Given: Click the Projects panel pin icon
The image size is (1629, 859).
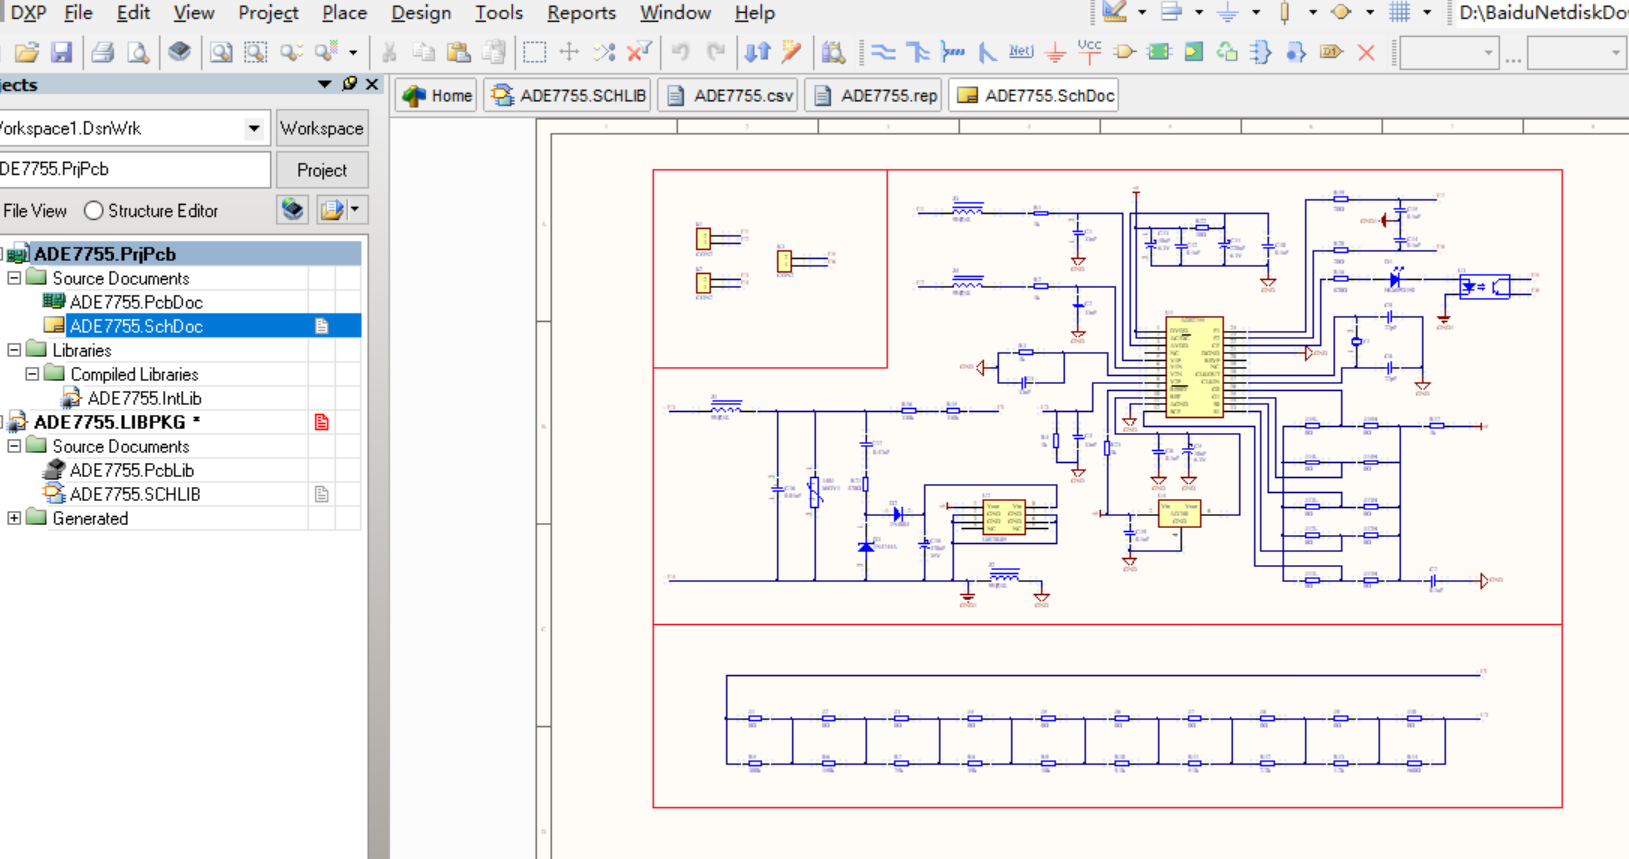Looking at the screenshot, I should point(349,84).
